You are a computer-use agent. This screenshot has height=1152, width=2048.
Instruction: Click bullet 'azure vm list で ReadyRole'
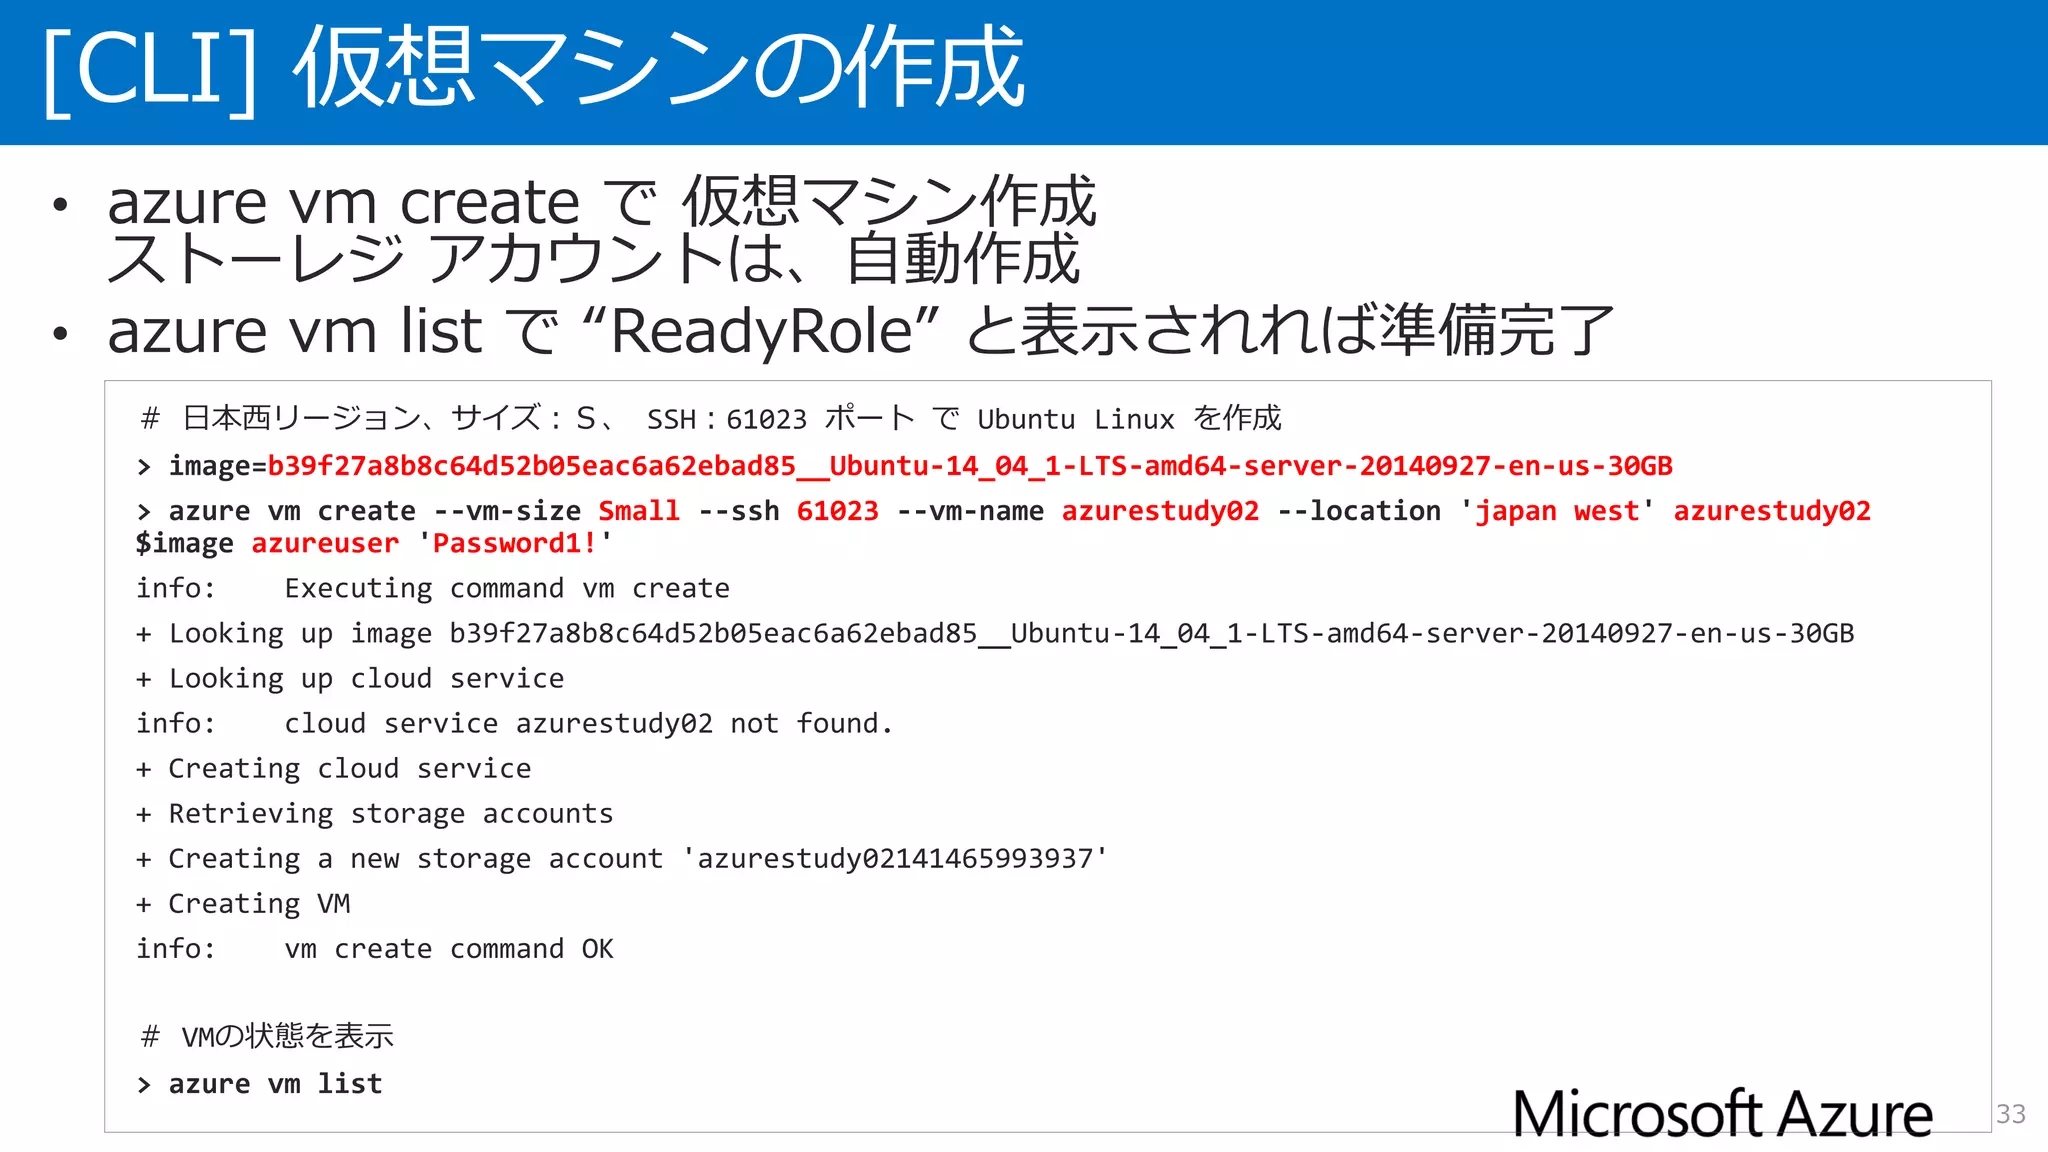click(860, 330)
